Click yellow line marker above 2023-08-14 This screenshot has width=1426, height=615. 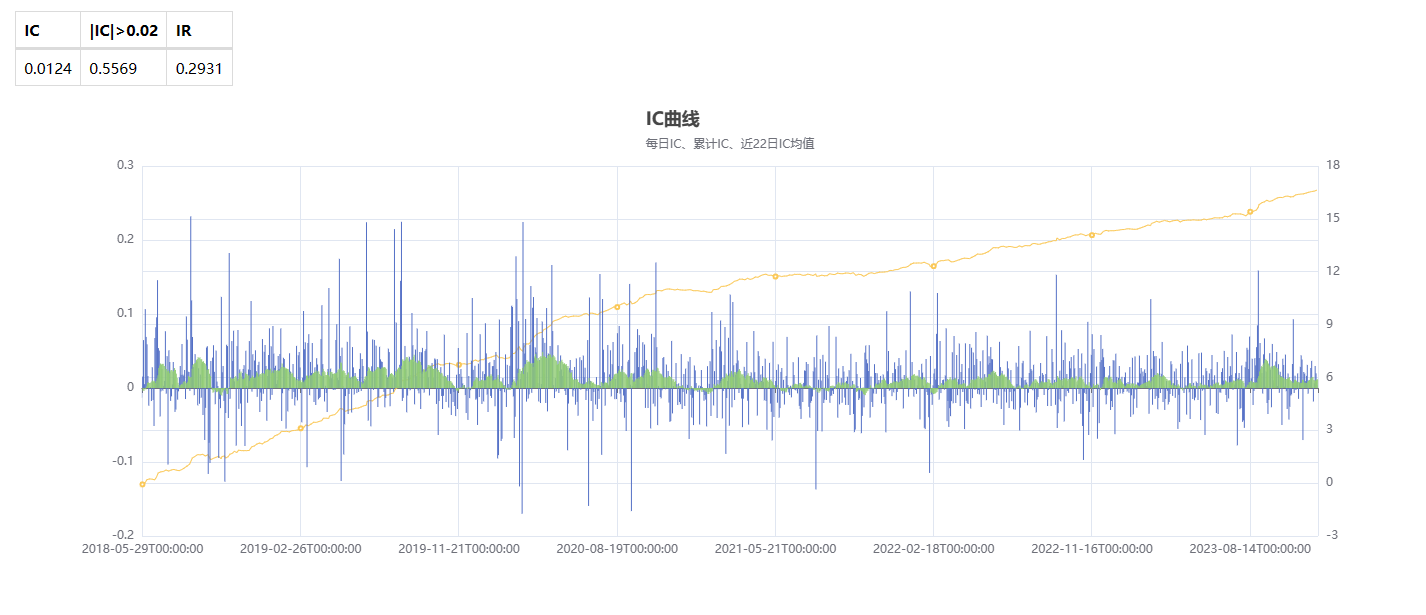[x=1250, y=212]
